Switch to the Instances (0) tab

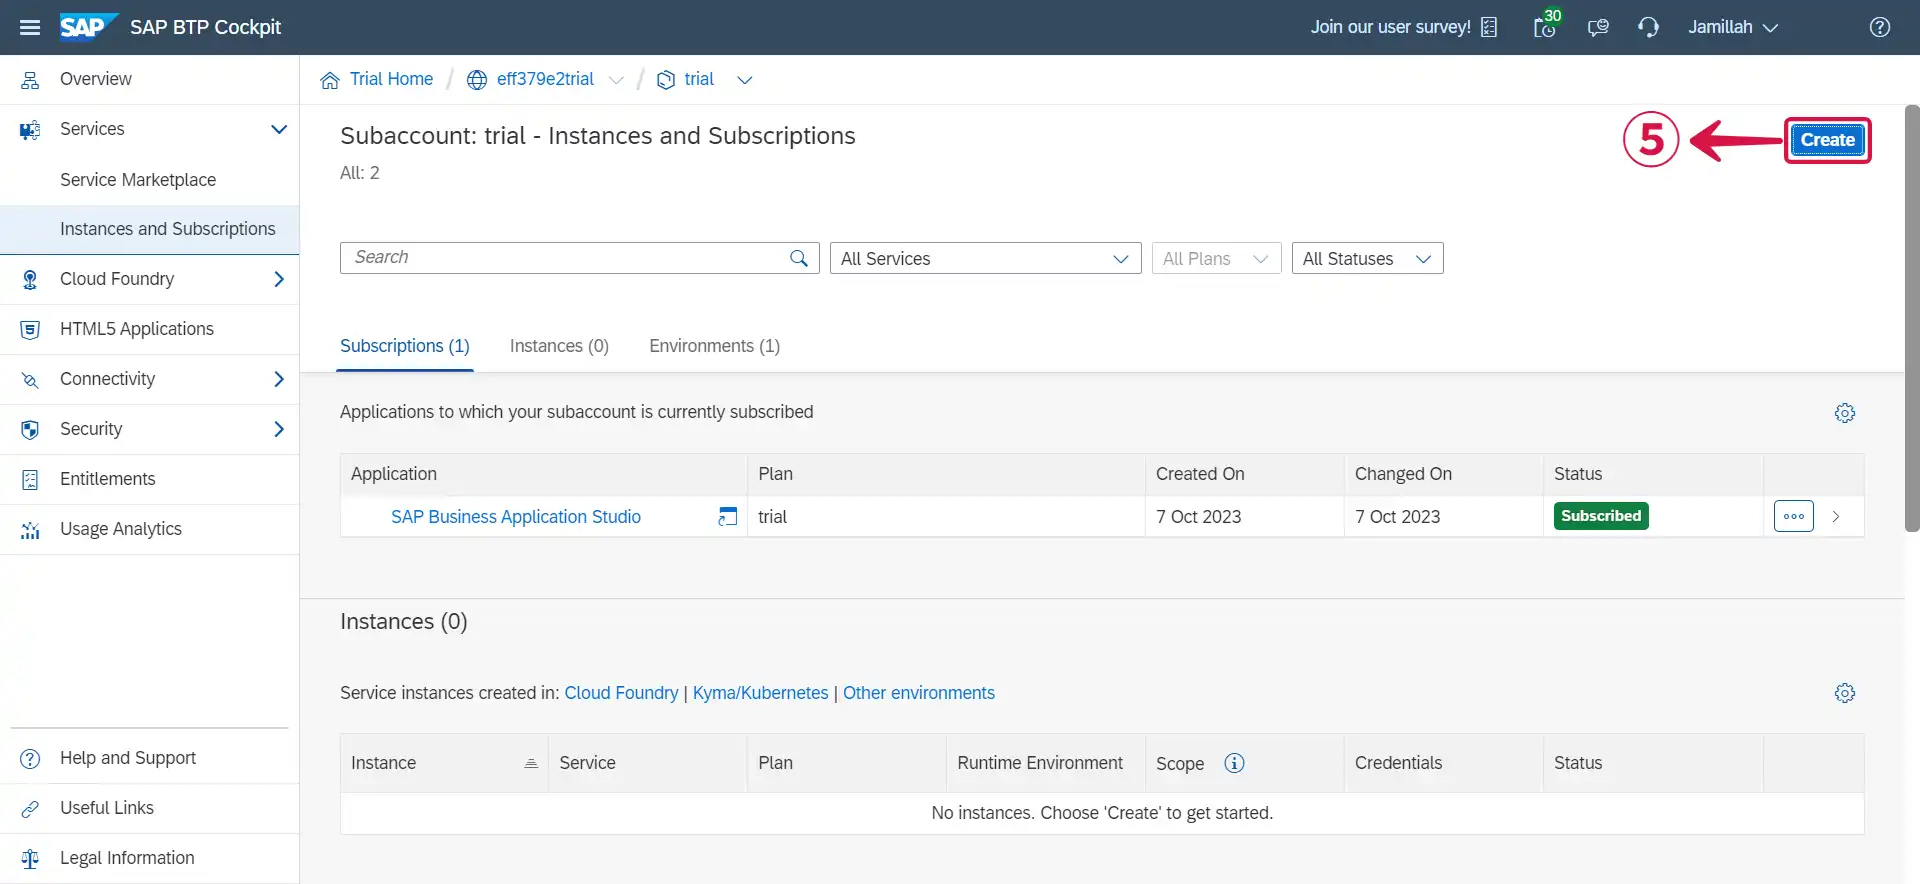click(x=559, y=346)
